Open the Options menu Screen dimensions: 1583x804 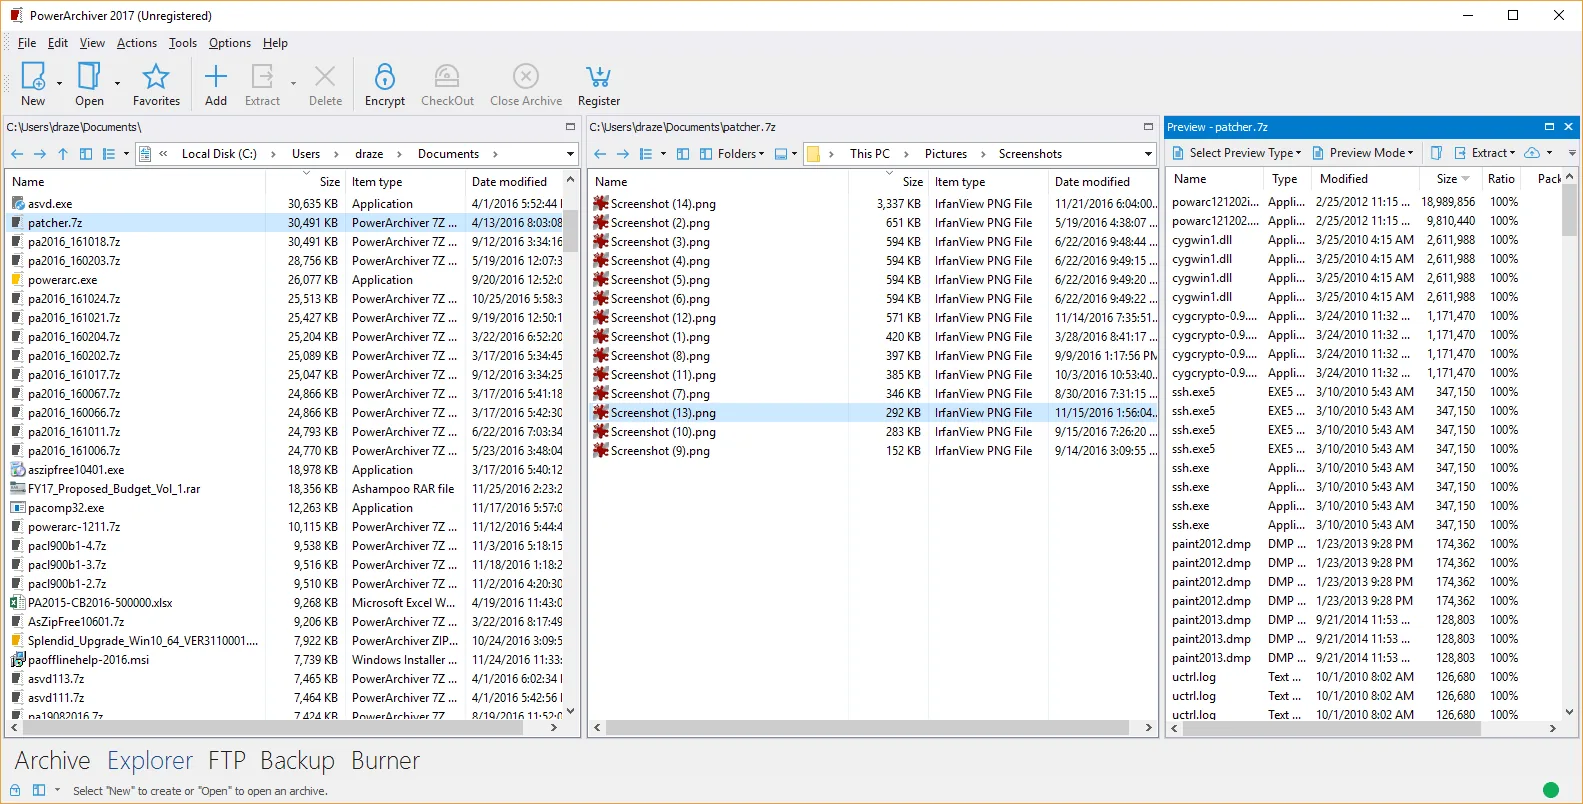tap(230, 43)
